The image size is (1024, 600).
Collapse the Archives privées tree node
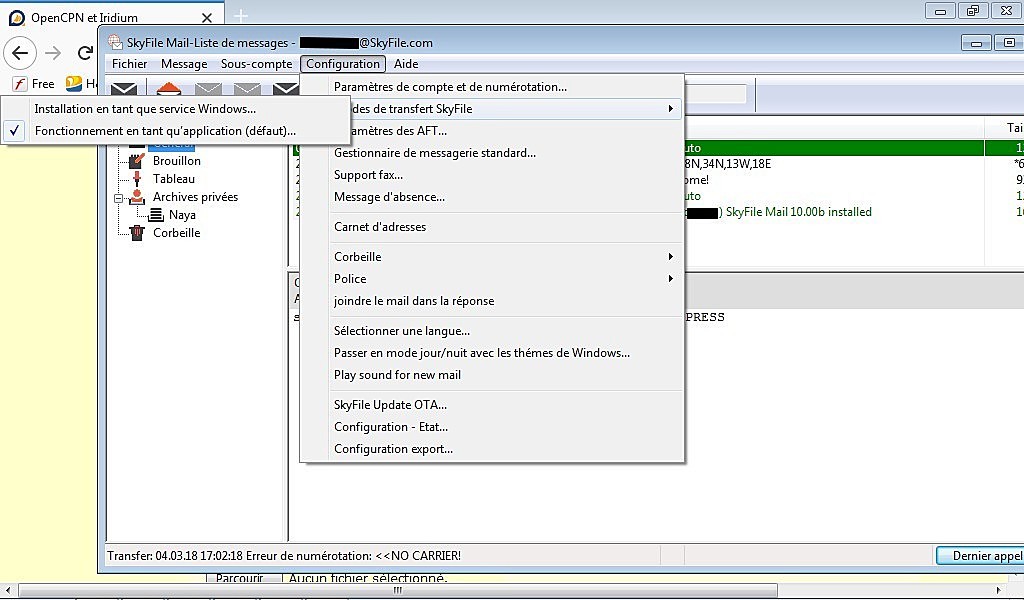118,197
